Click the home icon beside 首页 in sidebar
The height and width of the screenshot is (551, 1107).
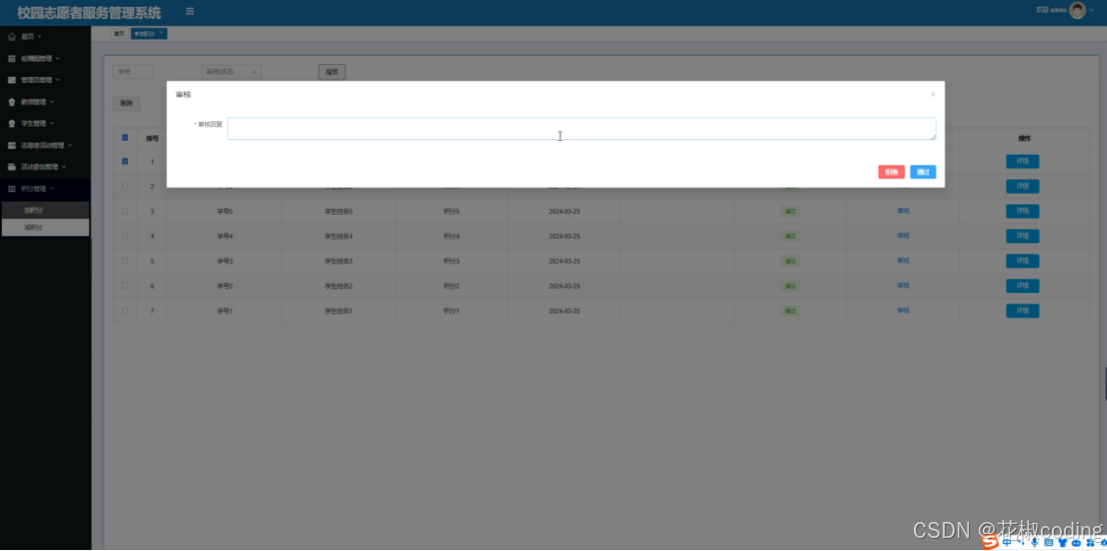click(11, 36)
